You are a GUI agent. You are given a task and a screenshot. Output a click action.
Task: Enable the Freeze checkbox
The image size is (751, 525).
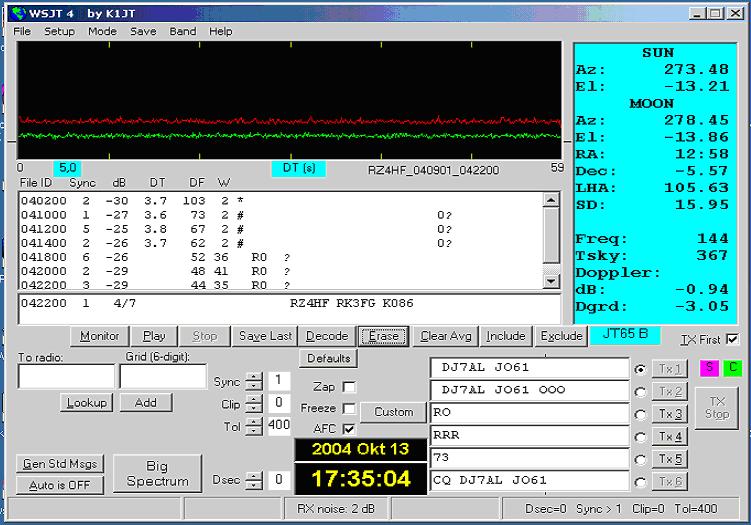[x=350, y=408]
